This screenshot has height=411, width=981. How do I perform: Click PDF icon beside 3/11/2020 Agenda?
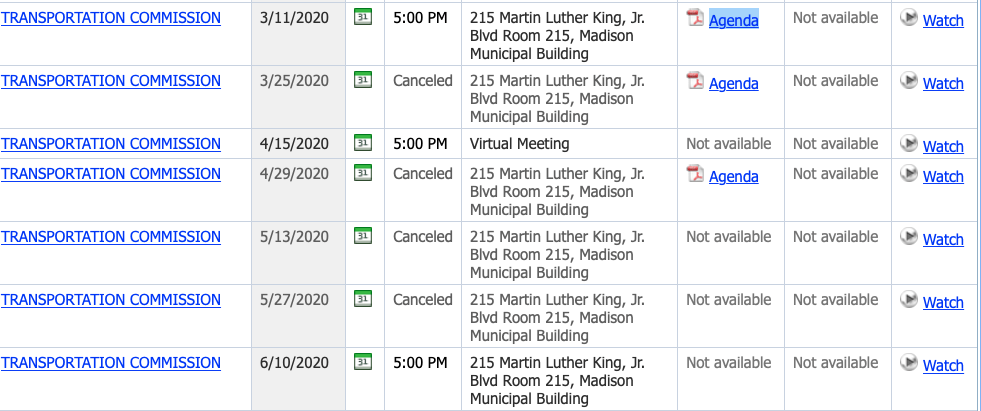coord(696,18)
